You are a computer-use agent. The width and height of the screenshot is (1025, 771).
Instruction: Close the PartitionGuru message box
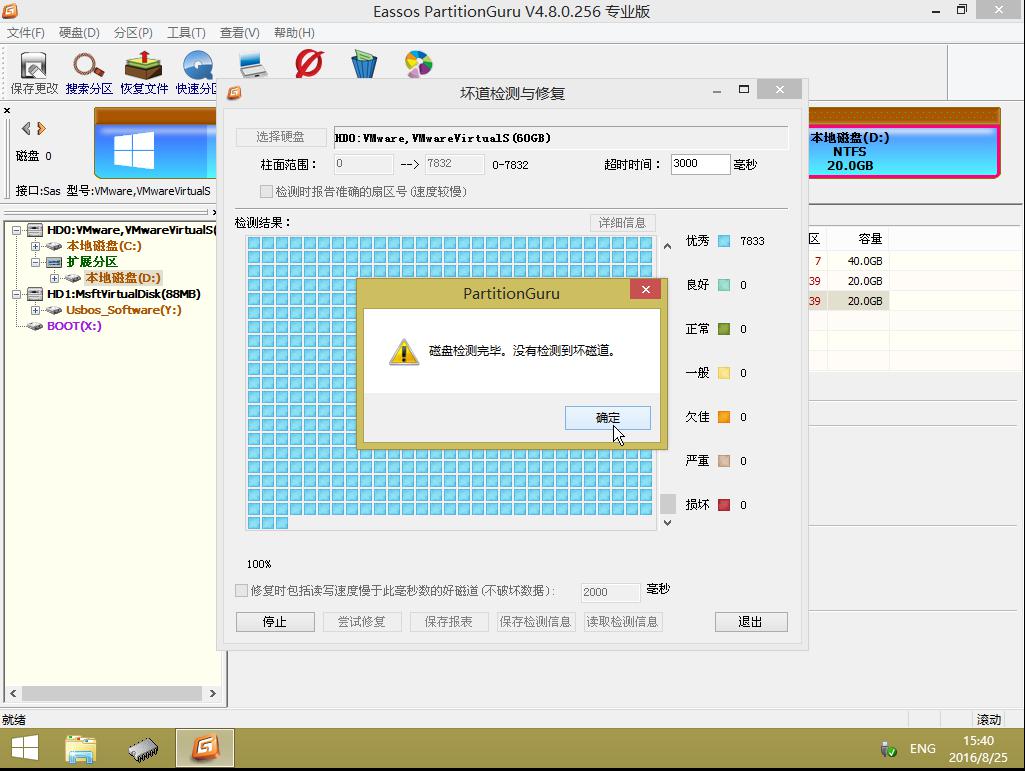click(x=646, y=289)
